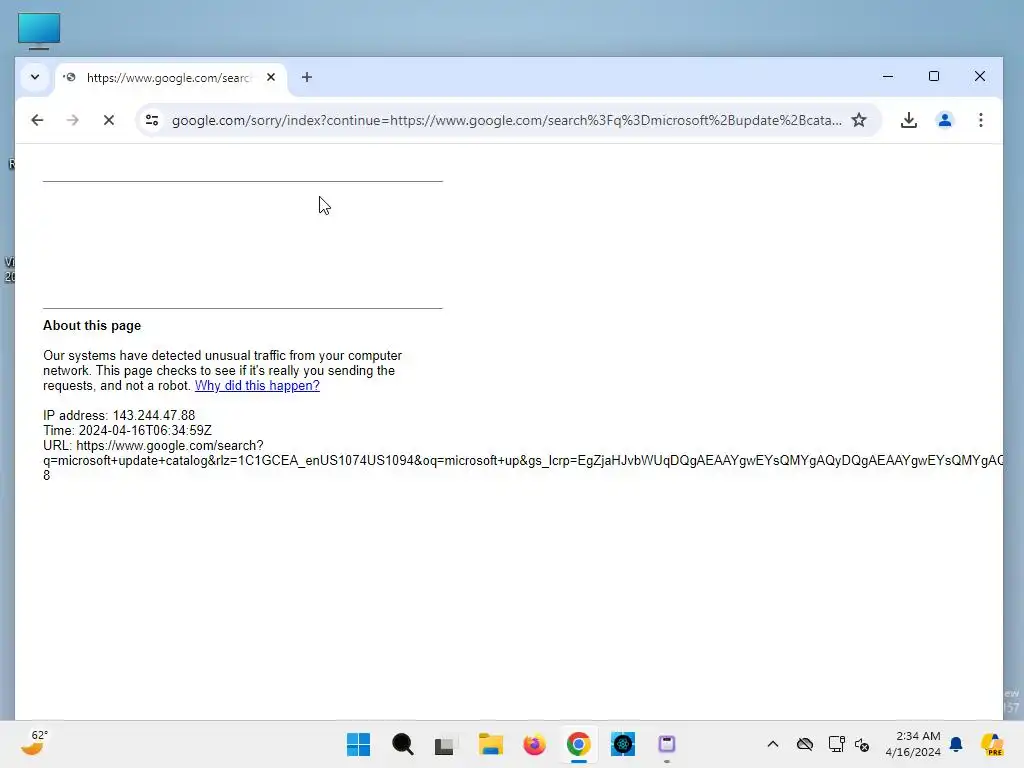Open Windows taskbar search
This screenshot has width=1024, height=768.
(x=403, y=744)
